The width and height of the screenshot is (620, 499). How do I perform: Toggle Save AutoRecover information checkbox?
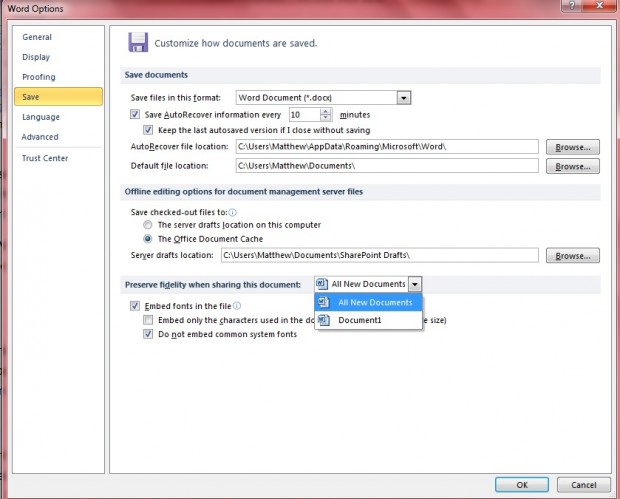136,115
